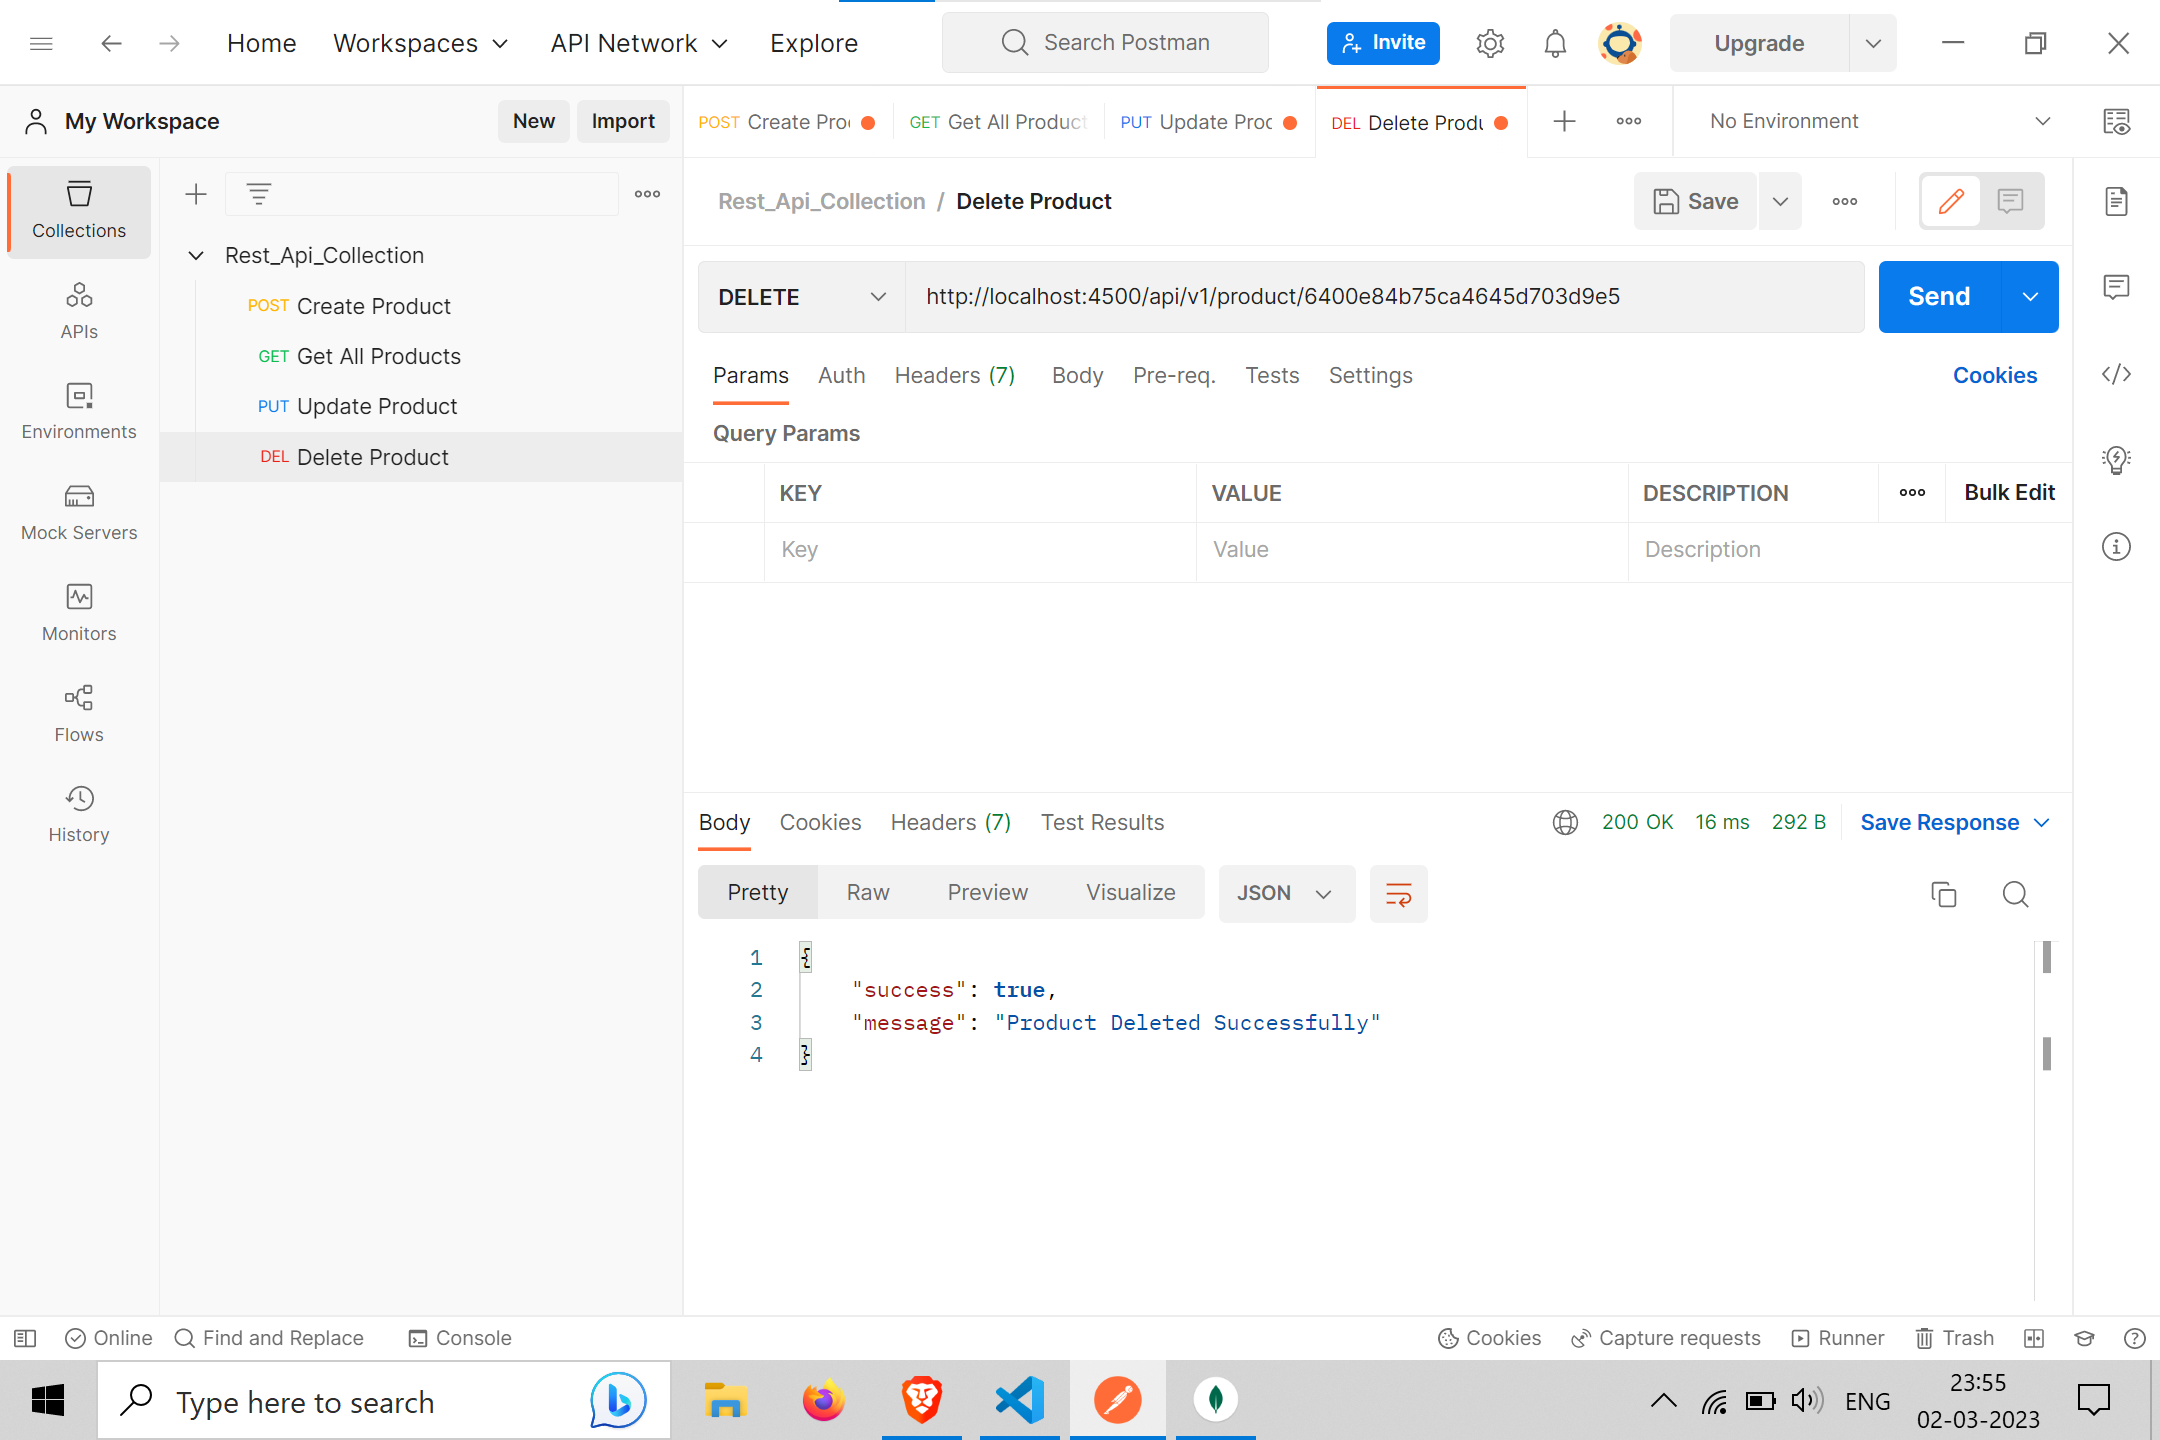The image size is (2160, 1440).
Task: Open the Documentation panel on the right
Action: click(2117, 201)
